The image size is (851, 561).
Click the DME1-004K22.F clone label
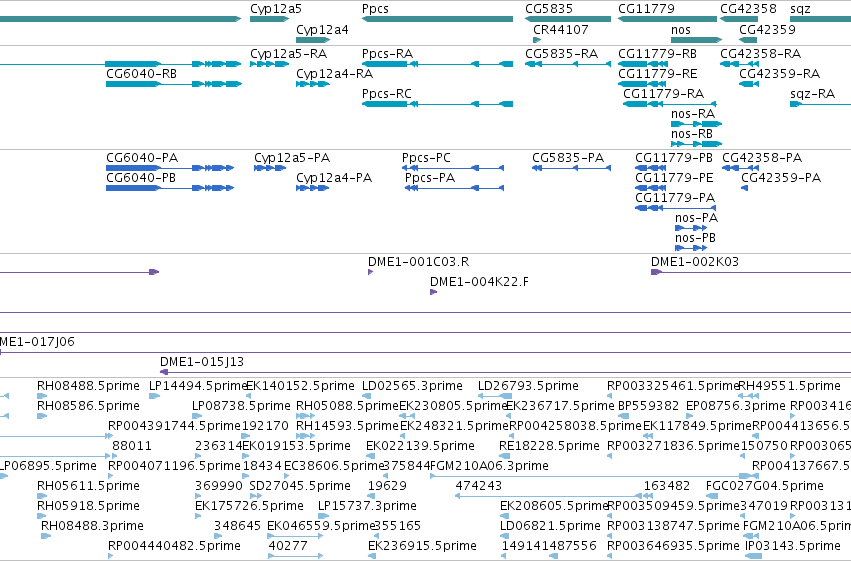[x=479, y=282]
